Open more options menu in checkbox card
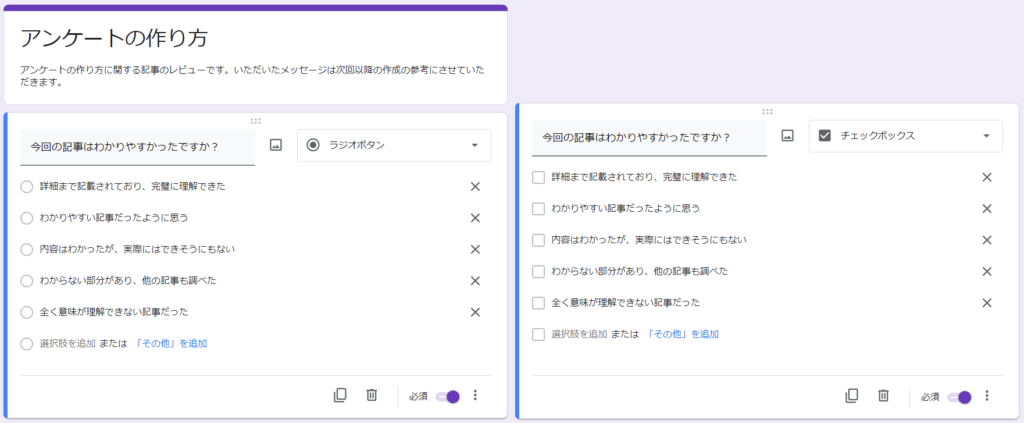This screenshot has height=423, width=1024. (987, 395)
